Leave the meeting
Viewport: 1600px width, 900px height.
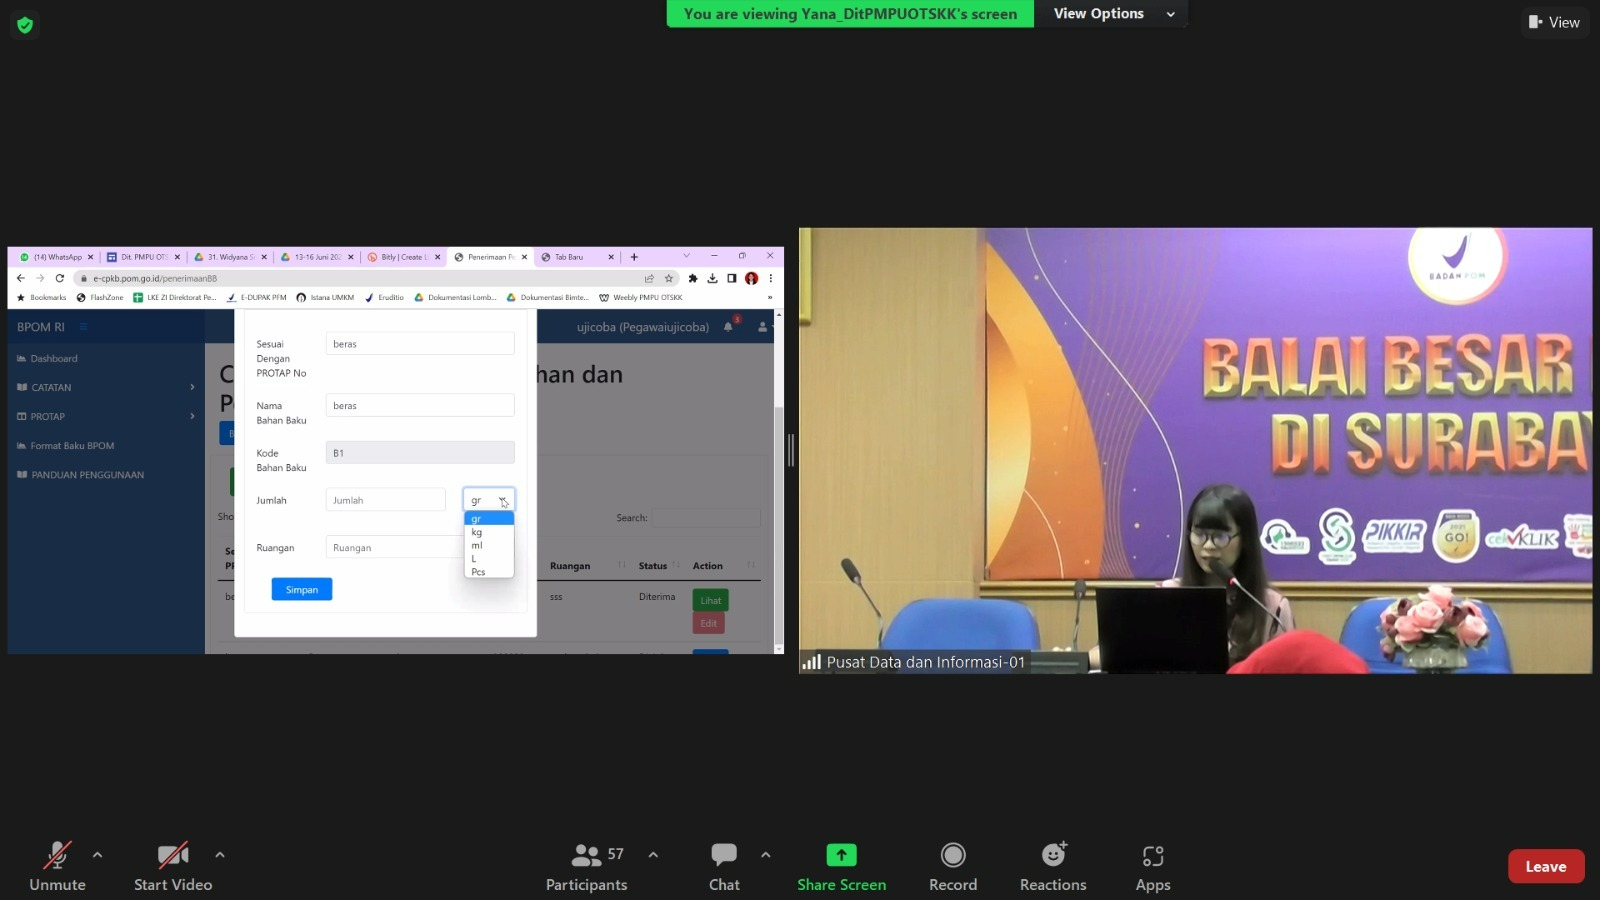[1545, 867]
